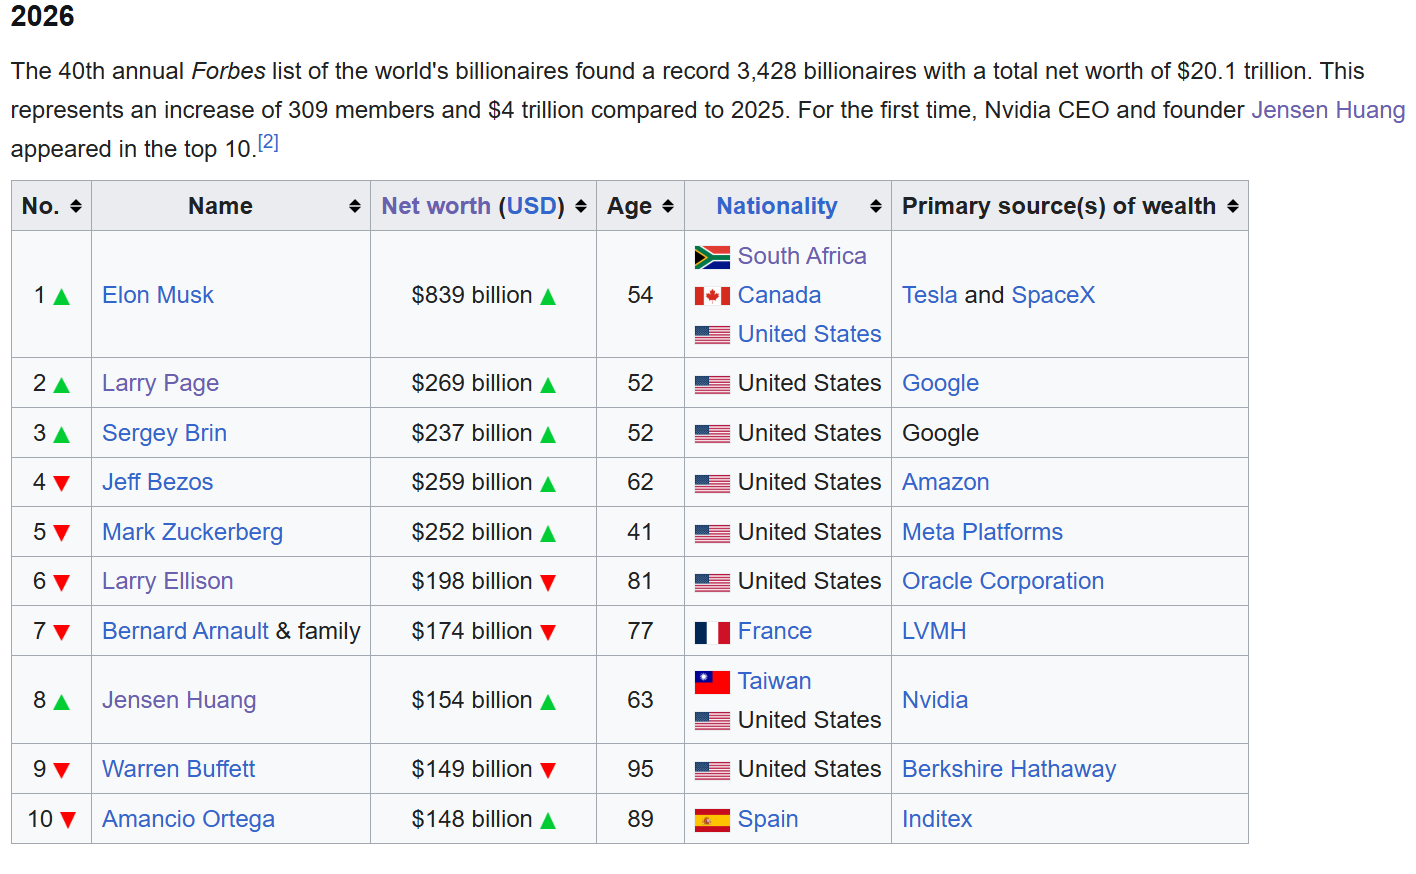The image size is (1416, 874).
Task: Go to the Meta Platforms page
Action: pos(982,532)
